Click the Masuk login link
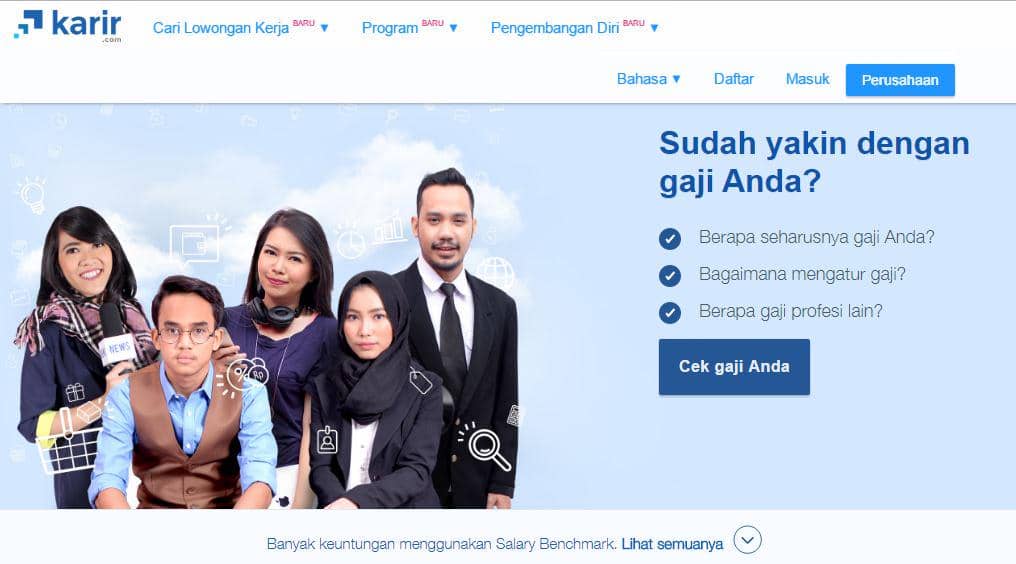Screen dimensions: 1016x564 point(807,79)
